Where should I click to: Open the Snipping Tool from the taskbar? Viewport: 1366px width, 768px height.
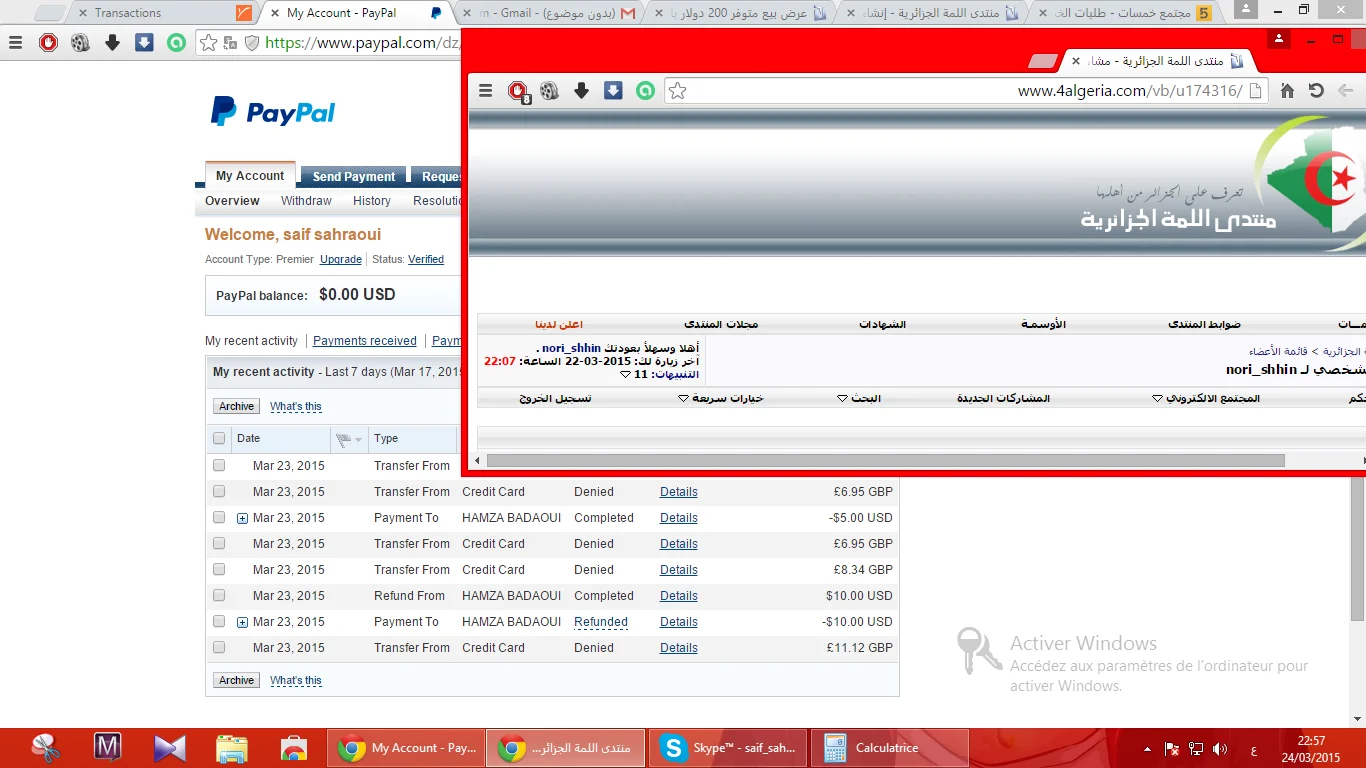tap(45, 748)
